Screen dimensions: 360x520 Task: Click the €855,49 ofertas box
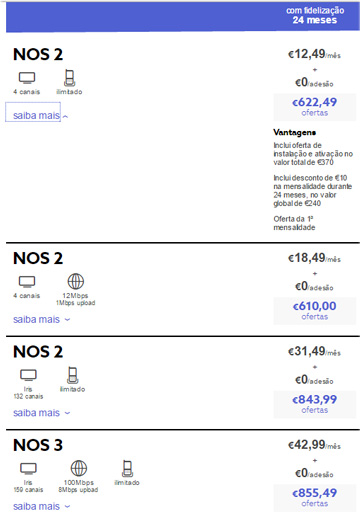click(x=315, y=497)
